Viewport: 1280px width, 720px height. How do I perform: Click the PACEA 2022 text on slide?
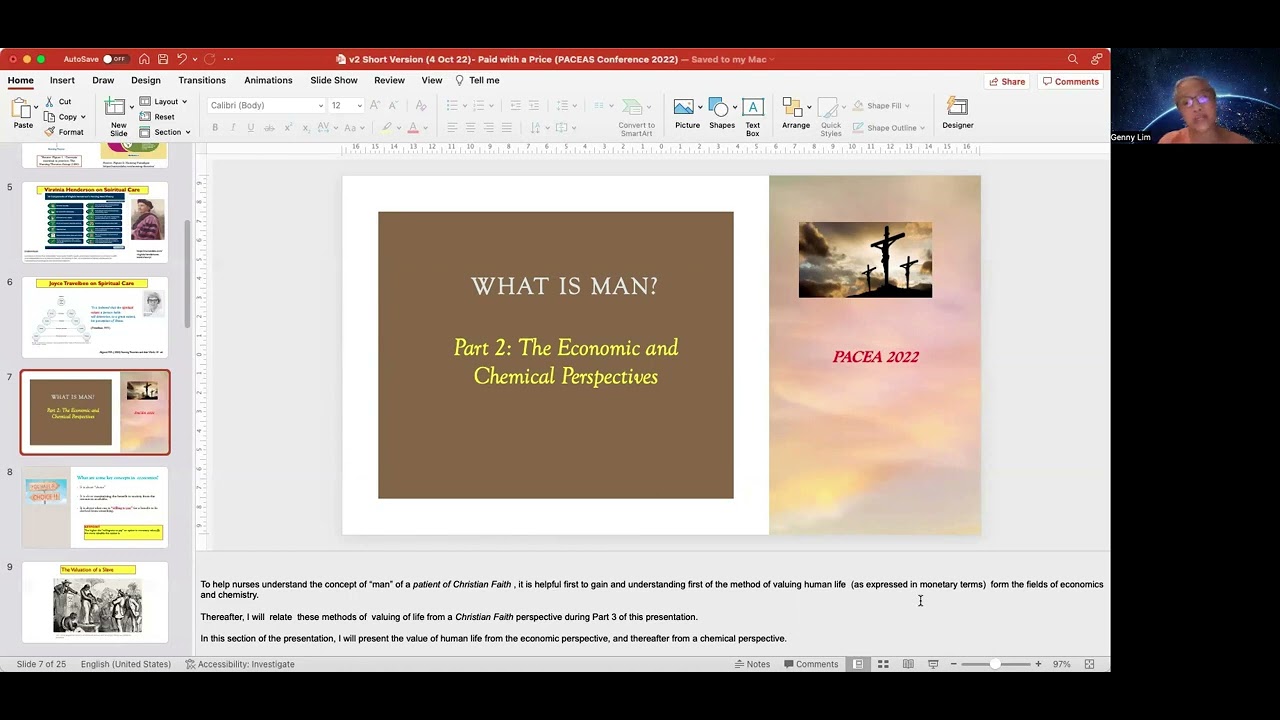click(875, 357)
